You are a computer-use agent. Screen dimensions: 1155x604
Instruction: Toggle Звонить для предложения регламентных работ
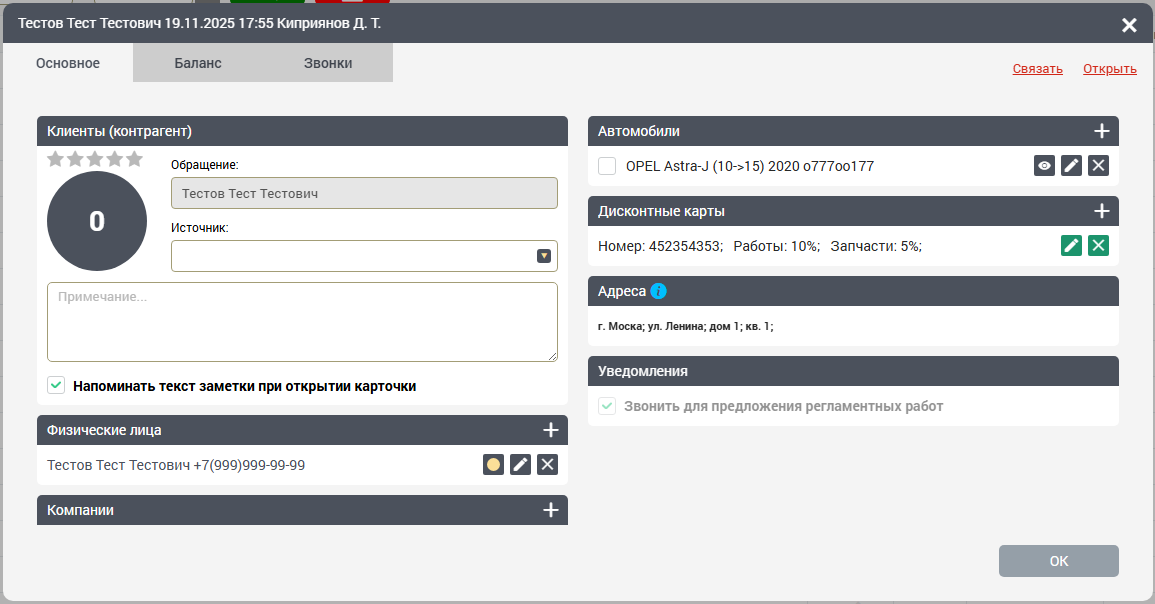click(607, 406)
